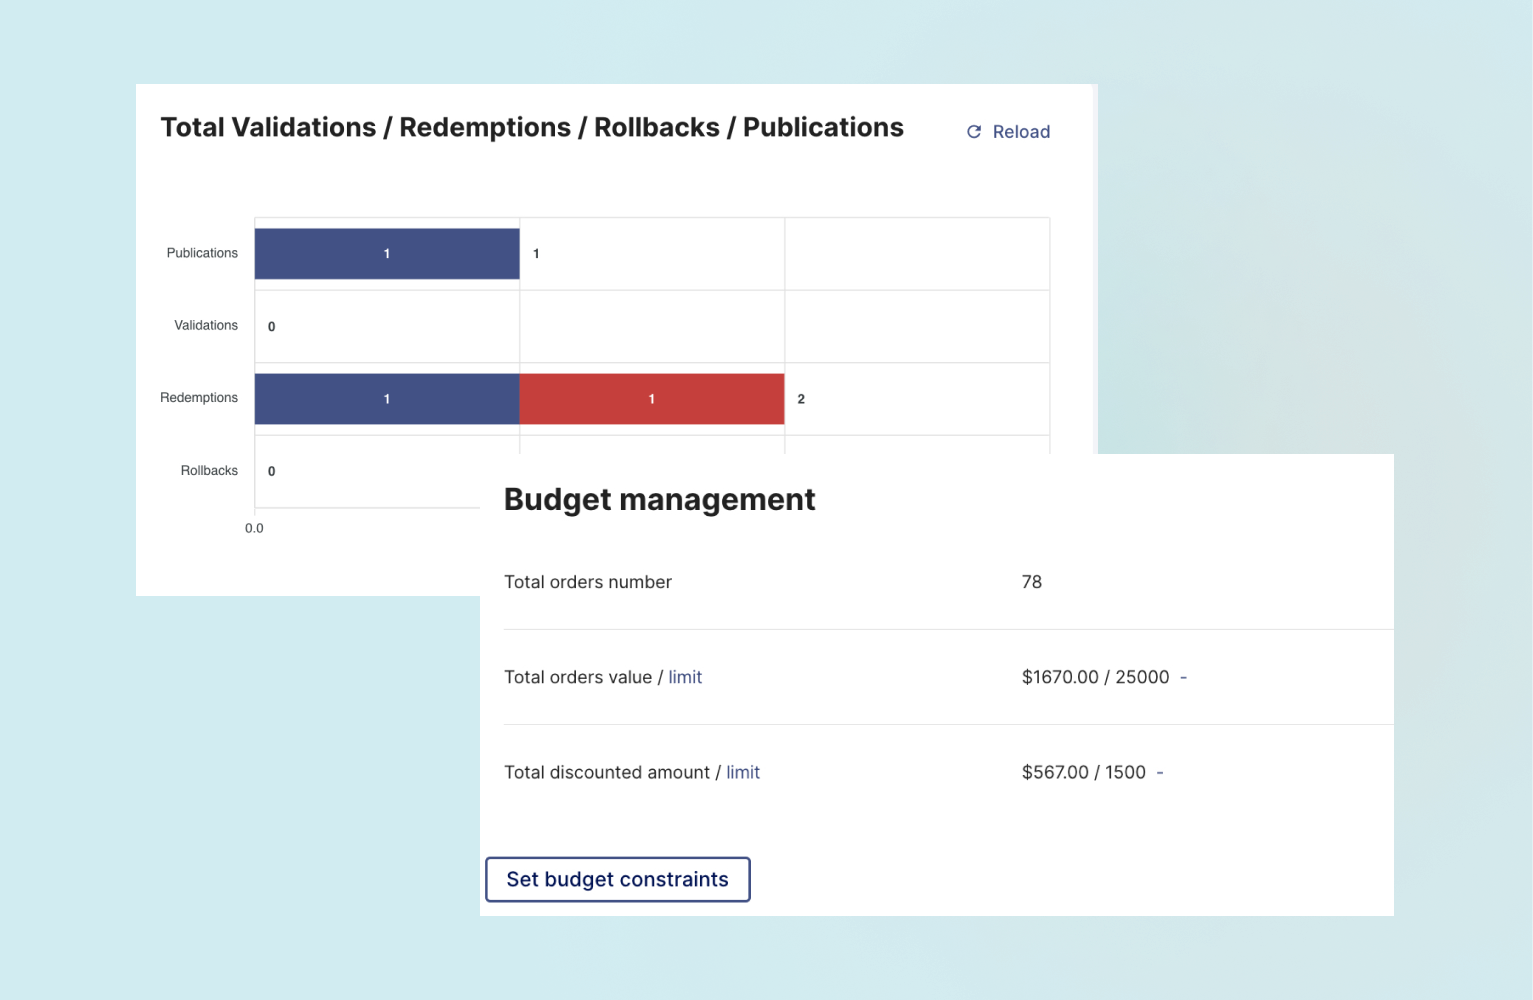Click the Total orders number value 78
This screenshot has width=1533, height=1000.
tap(1032, 582)
